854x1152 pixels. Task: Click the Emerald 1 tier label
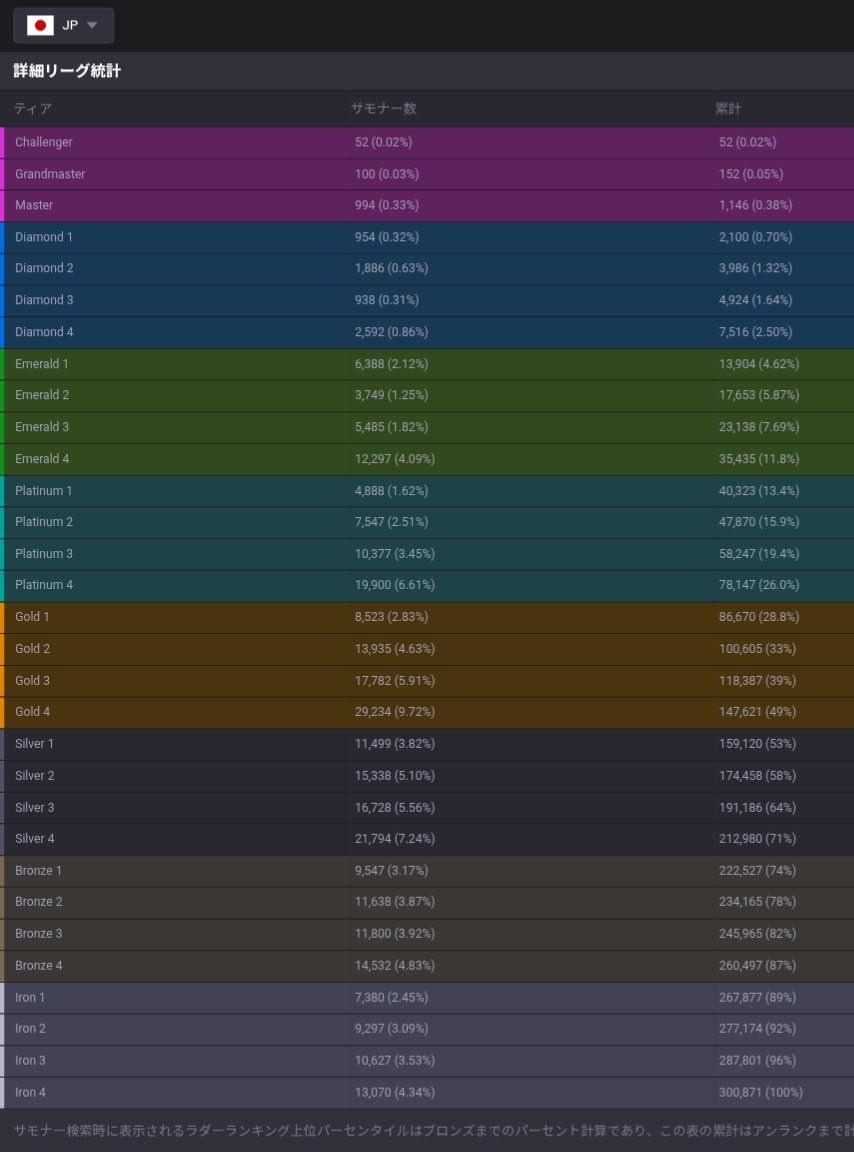tap(42, 364)
